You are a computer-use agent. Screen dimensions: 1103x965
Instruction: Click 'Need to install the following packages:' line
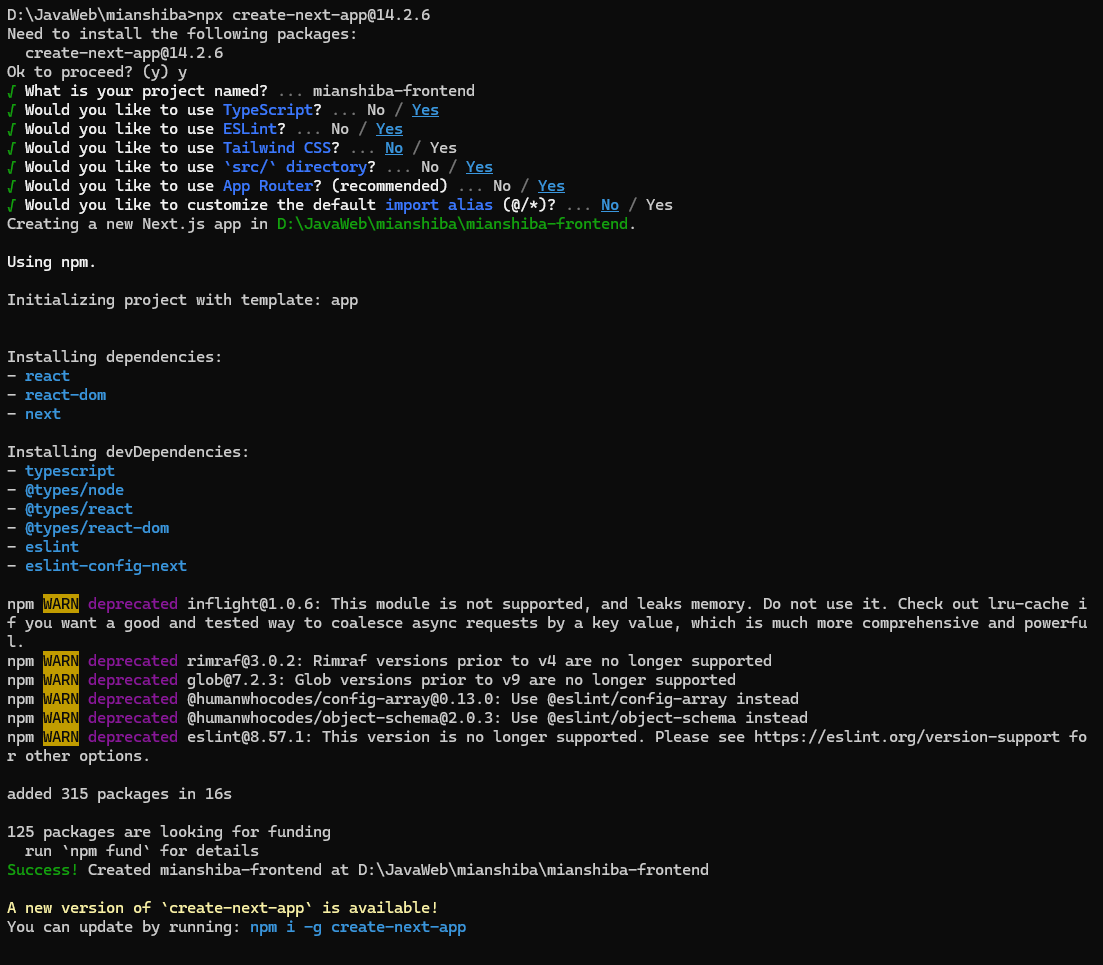182,34
